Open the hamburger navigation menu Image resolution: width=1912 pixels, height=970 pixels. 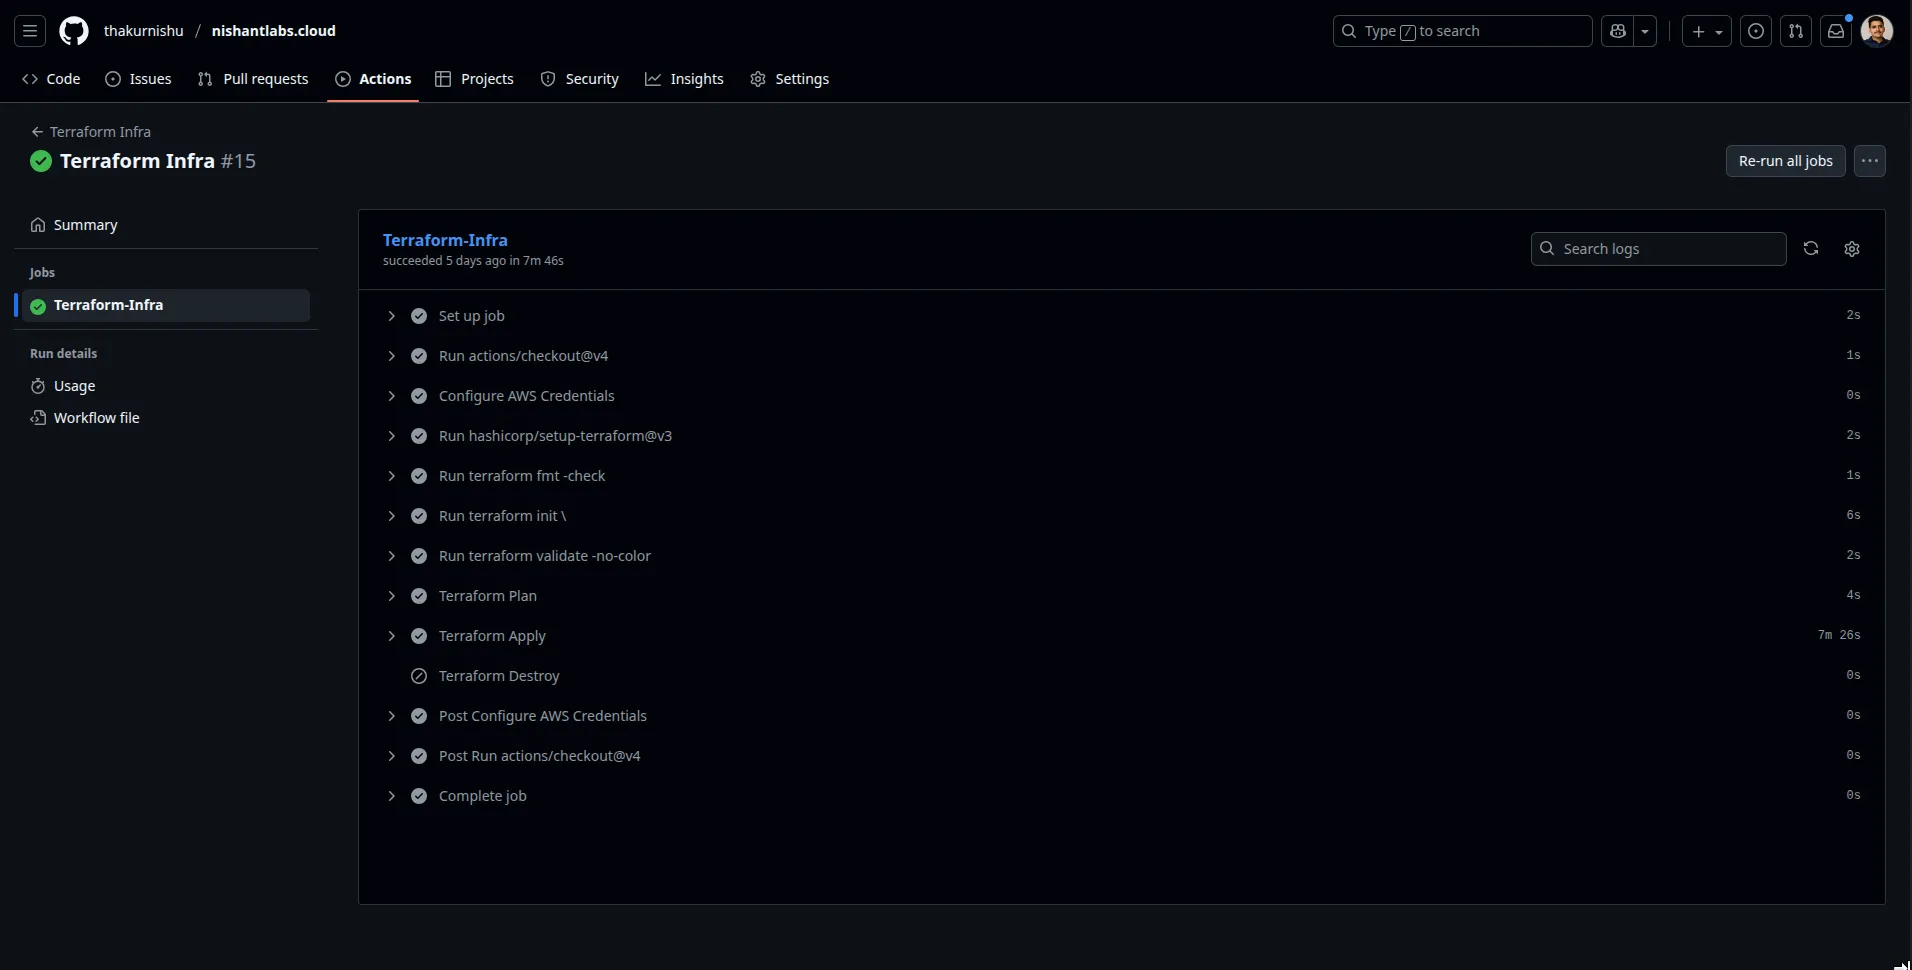[30, 31]
